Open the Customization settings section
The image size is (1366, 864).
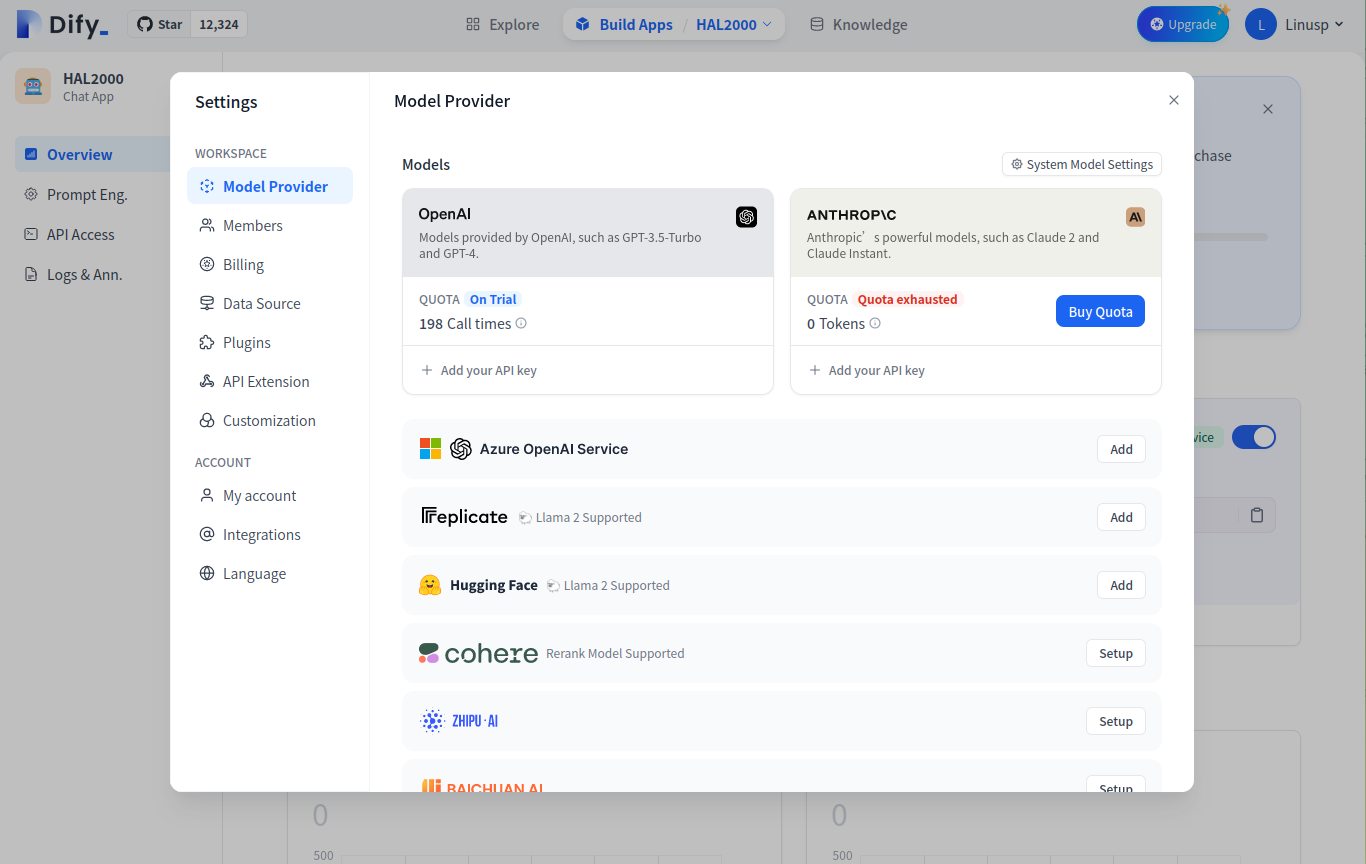(270, 420)
